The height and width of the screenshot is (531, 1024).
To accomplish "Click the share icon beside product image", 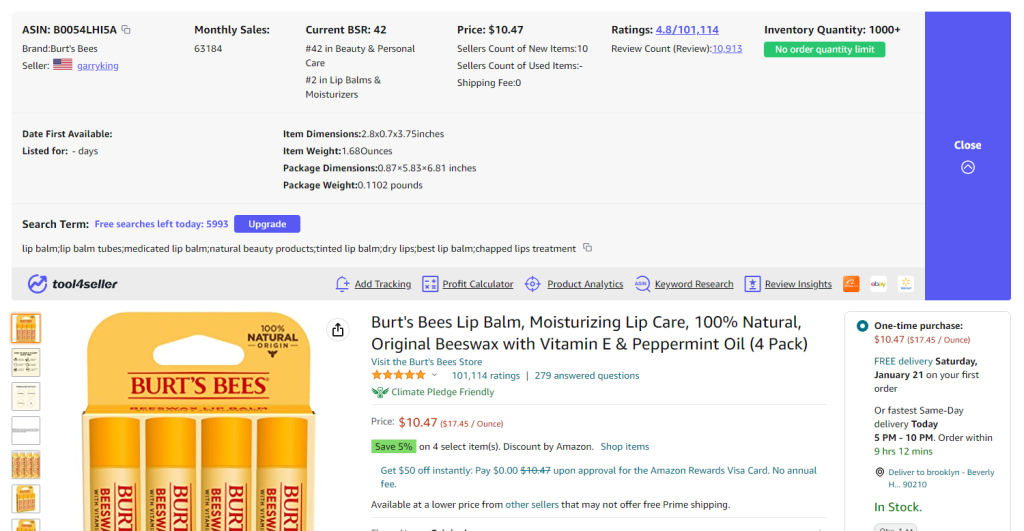I will pyautogui.click(x=338, y=330).
